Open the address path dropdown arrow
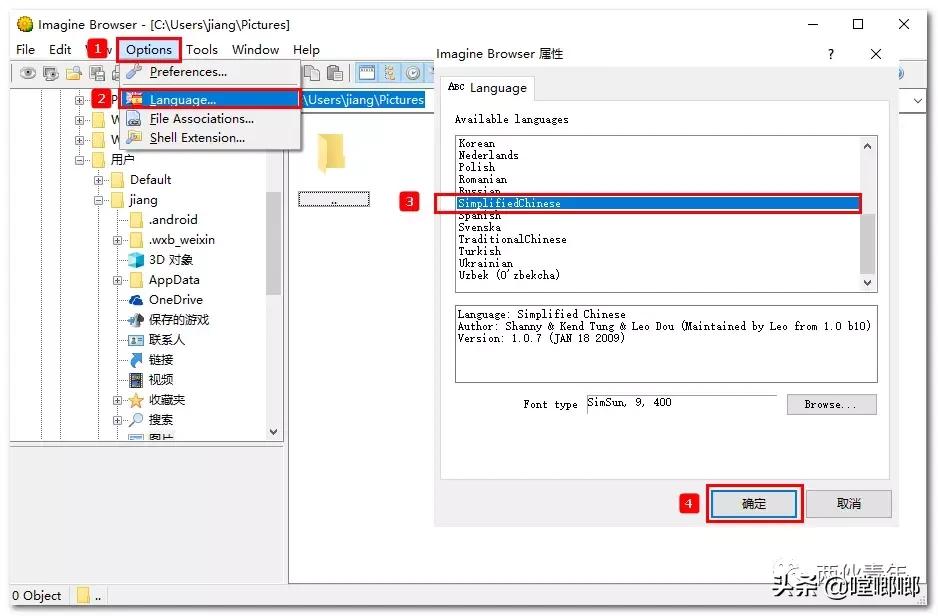938x616 pixels. pos(918,100)
